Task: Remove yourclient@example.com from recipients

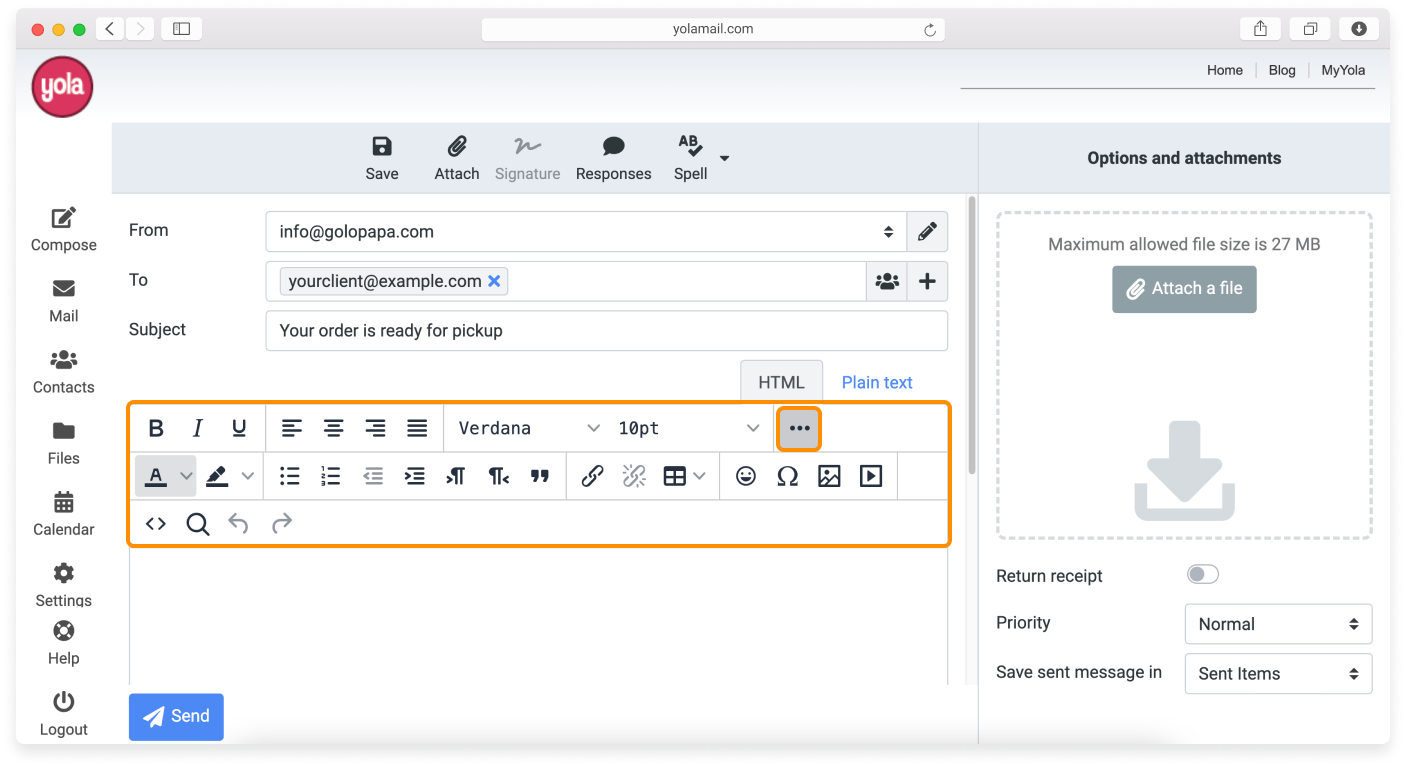Action: [494, 281]
